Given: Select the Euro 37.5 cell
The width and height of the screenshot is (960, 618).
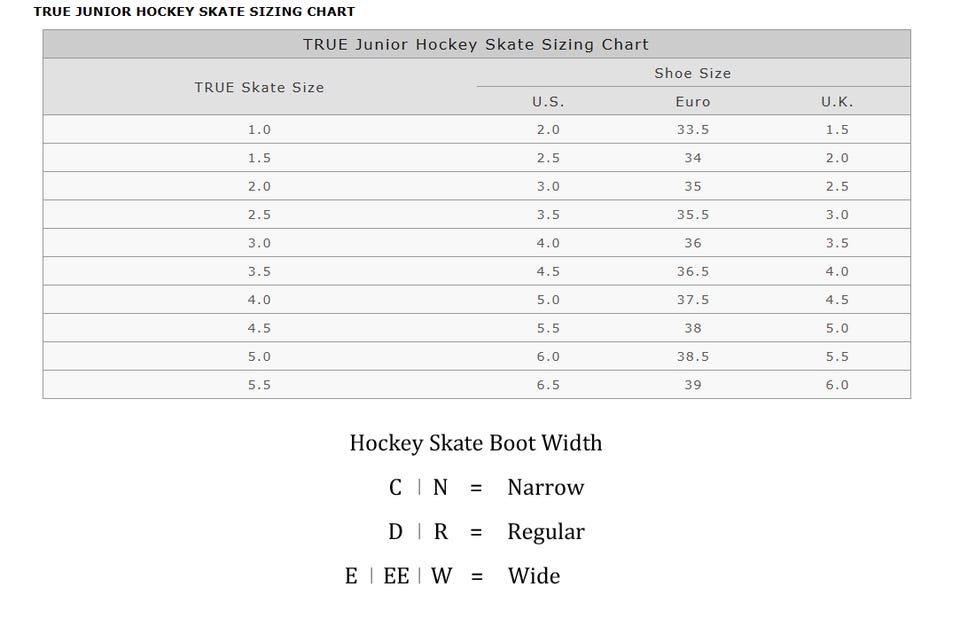Looking at the screenshot, I should pos(692,300).
